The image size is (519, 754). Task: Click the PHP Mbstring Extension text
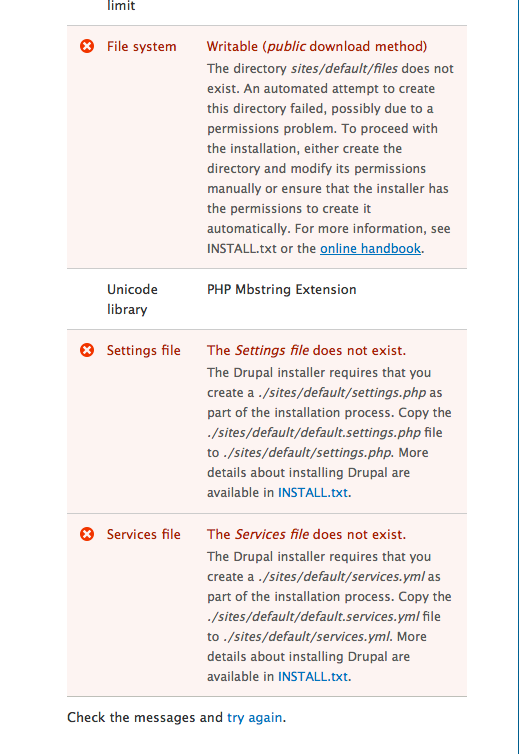pyautogui.click(x=282, y=289)
